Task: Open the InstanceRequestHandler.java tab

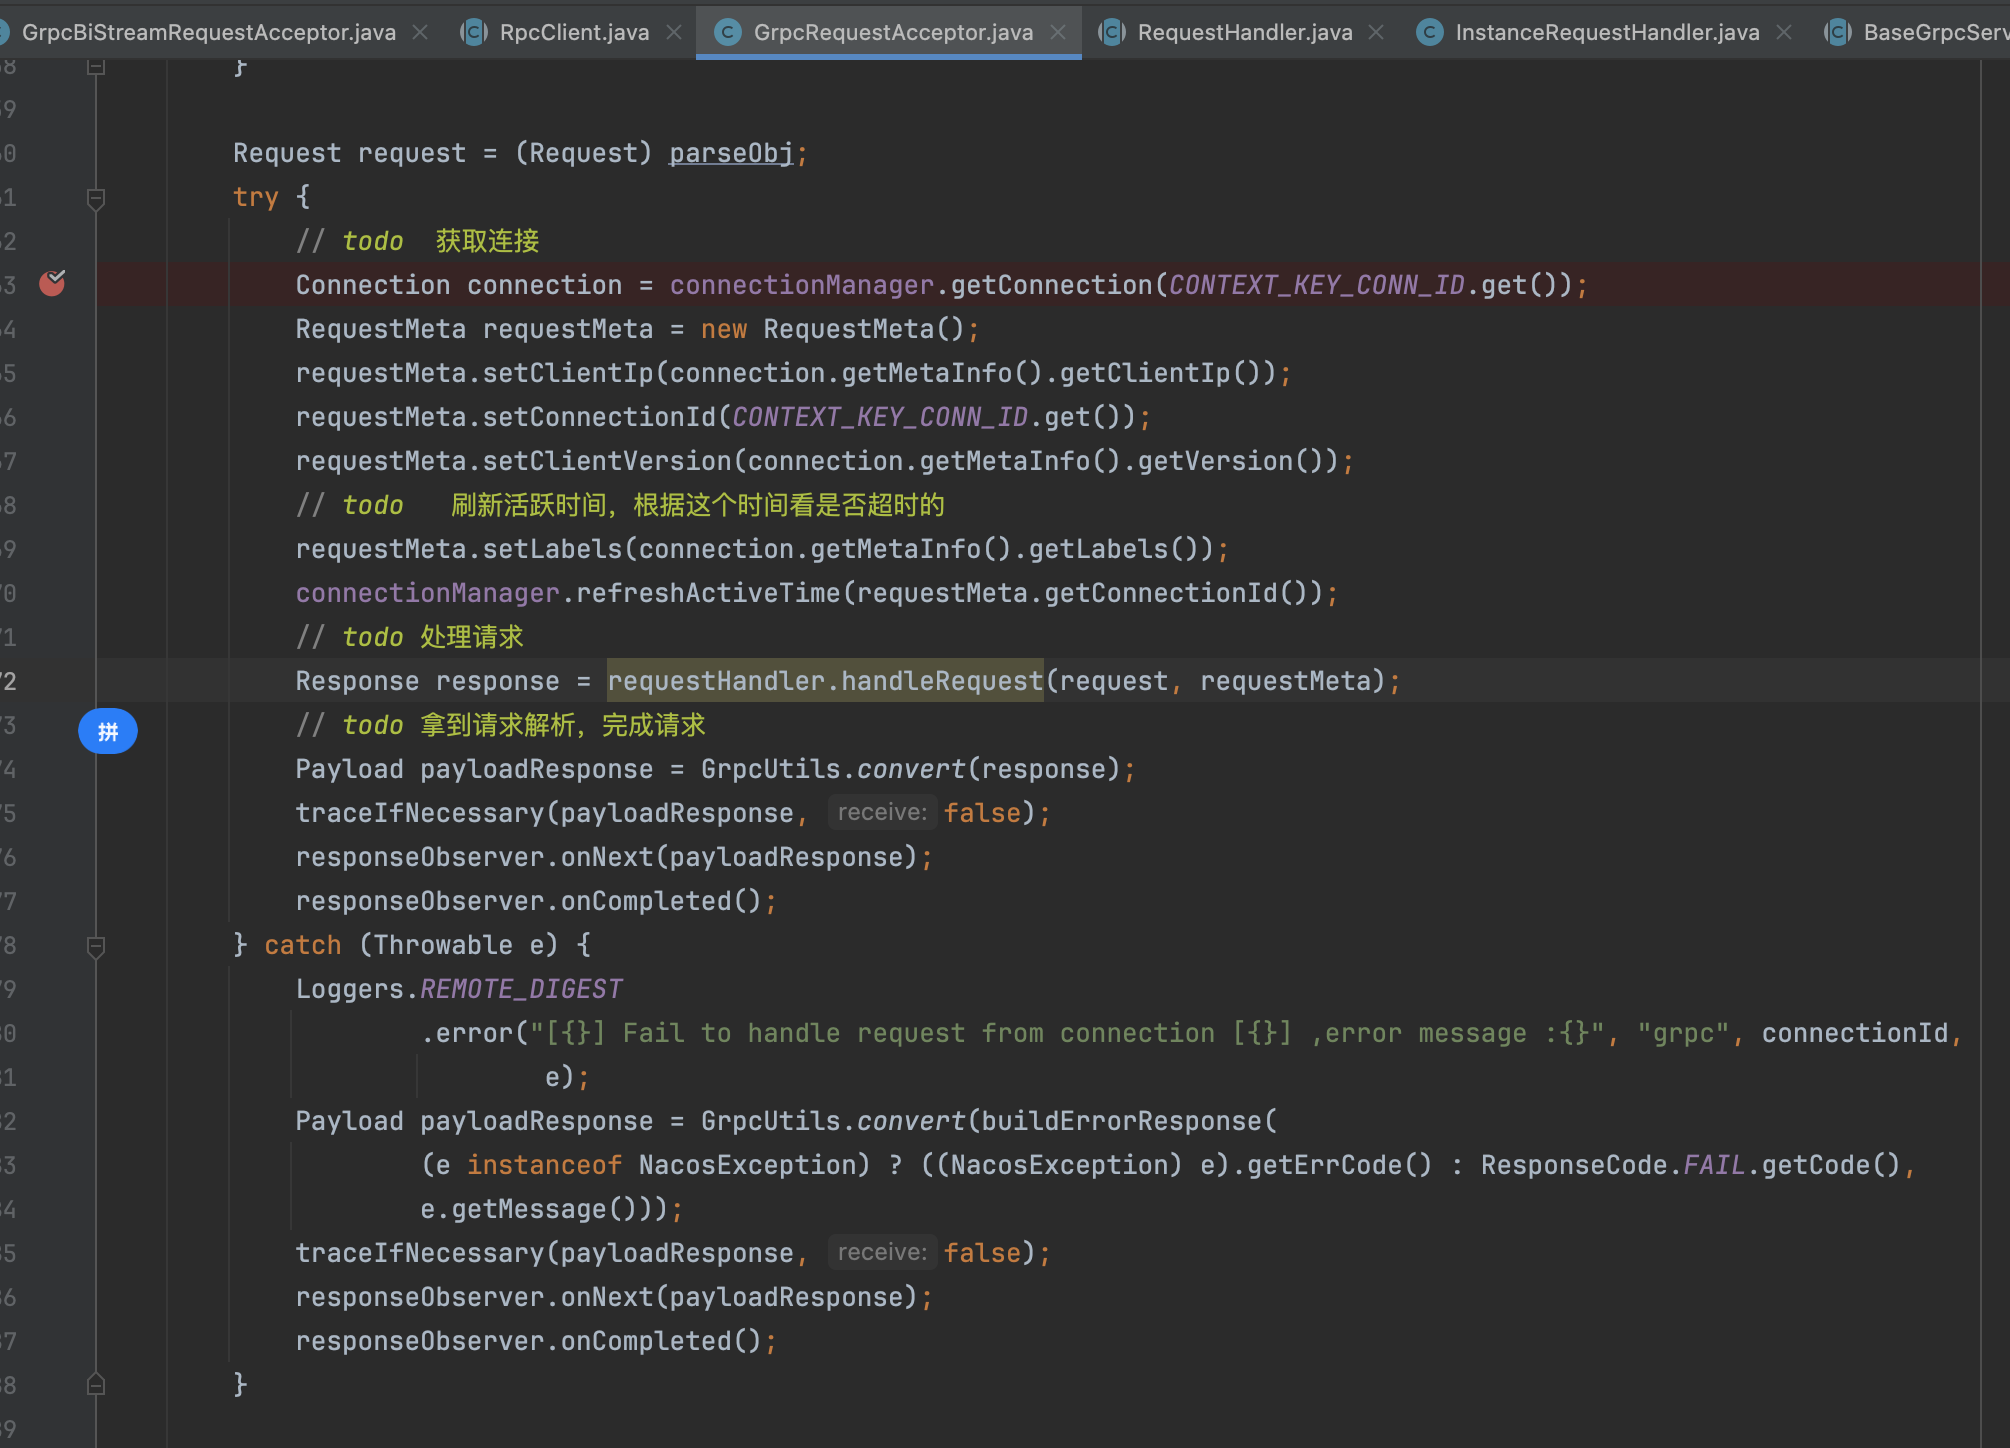Action: point(1607,32)
